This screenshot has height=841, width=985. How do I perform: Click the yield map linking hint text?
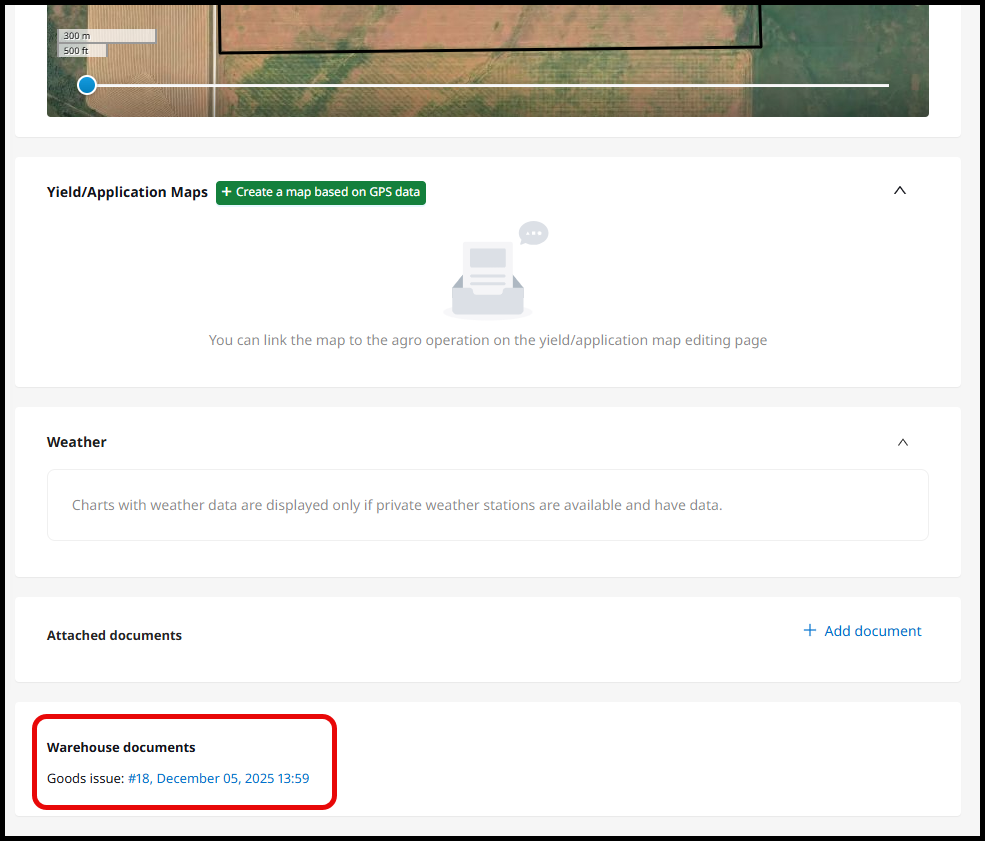click(487, 340)
